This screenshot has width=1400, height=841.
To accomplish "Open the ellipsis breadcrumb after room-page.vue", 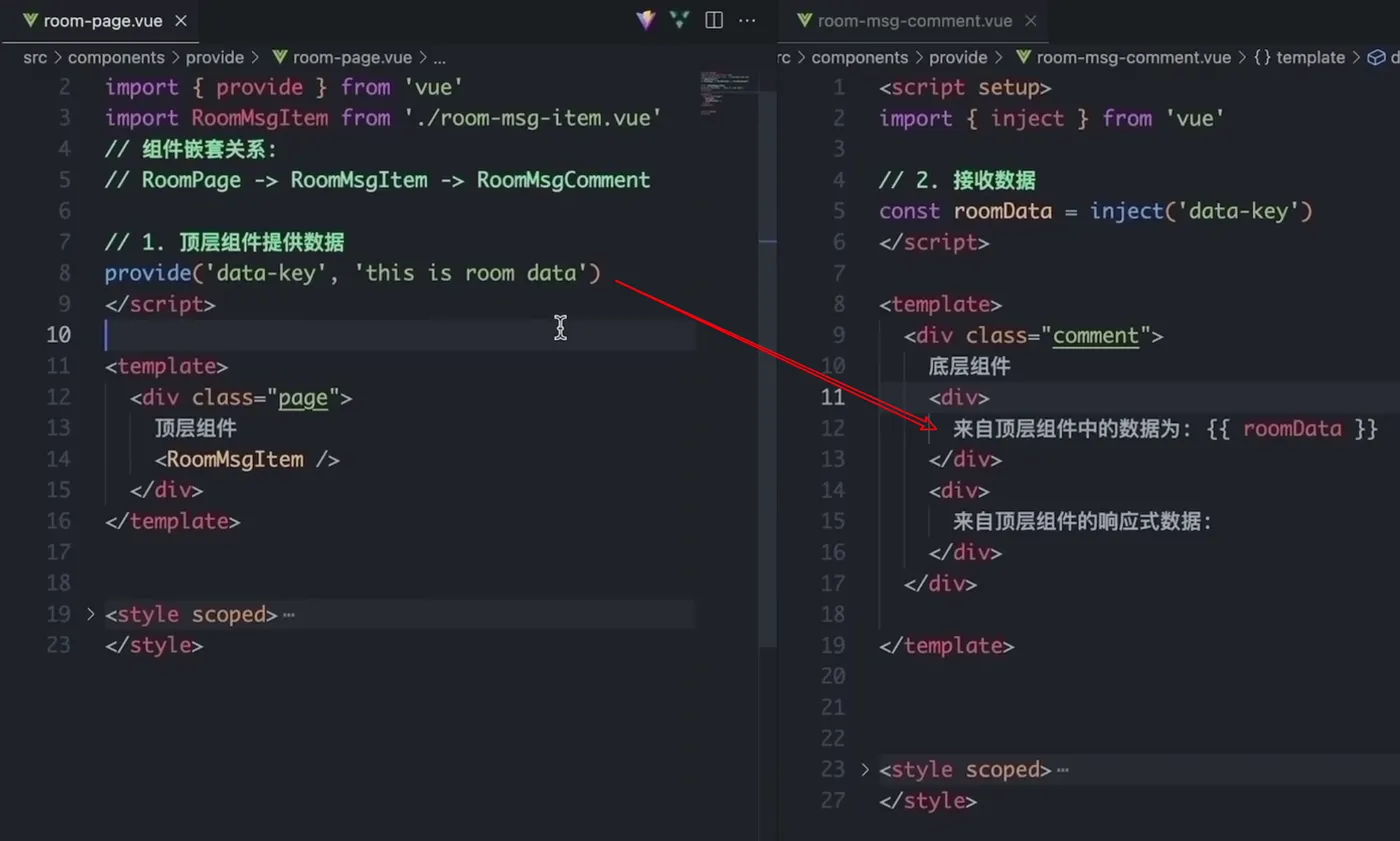I will point(440,58).
